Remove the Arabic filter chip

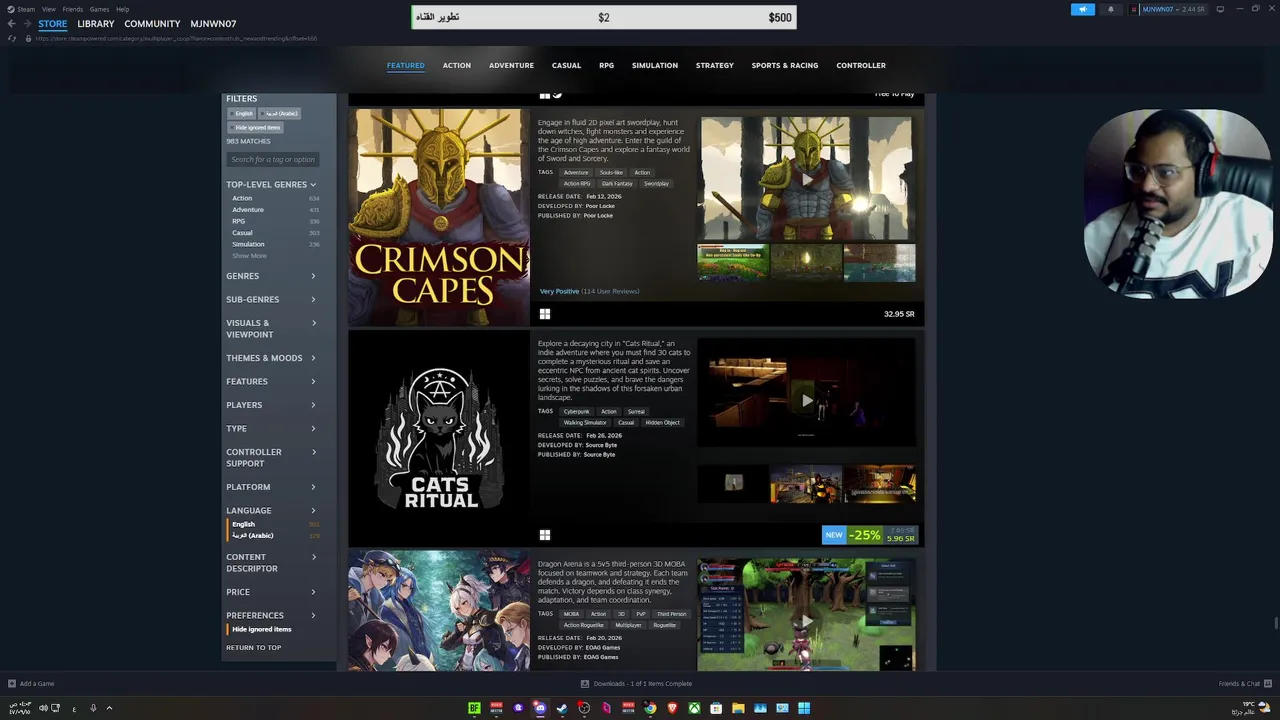point(281,114)
